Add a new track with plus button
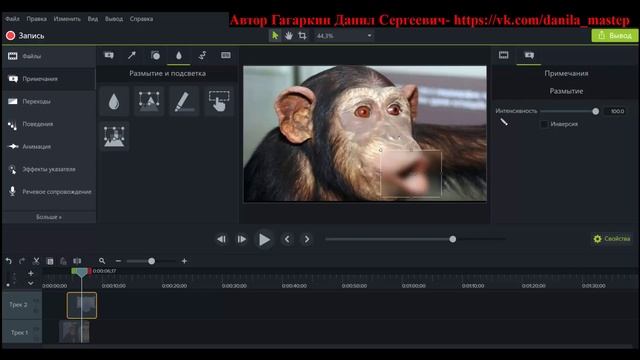The image size is (640, 360). (x=31, y=273)
